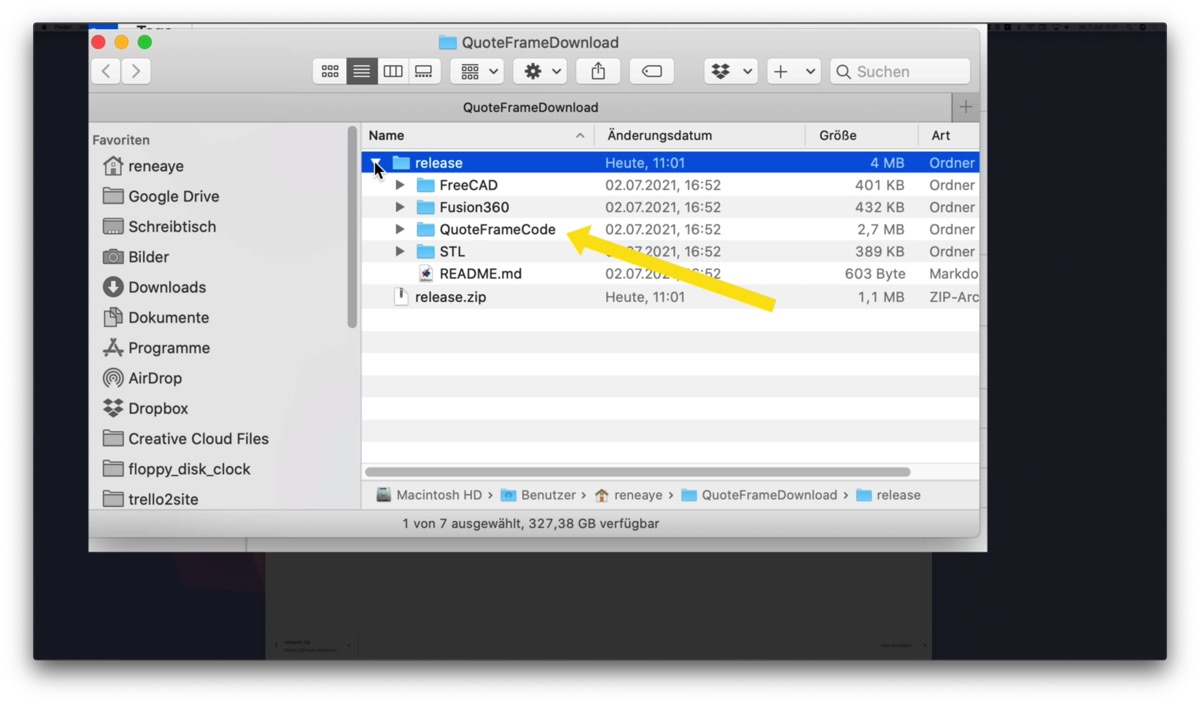Click Benutzer in path bar
Screen dimensions: 1200x704
click(538, 495)
